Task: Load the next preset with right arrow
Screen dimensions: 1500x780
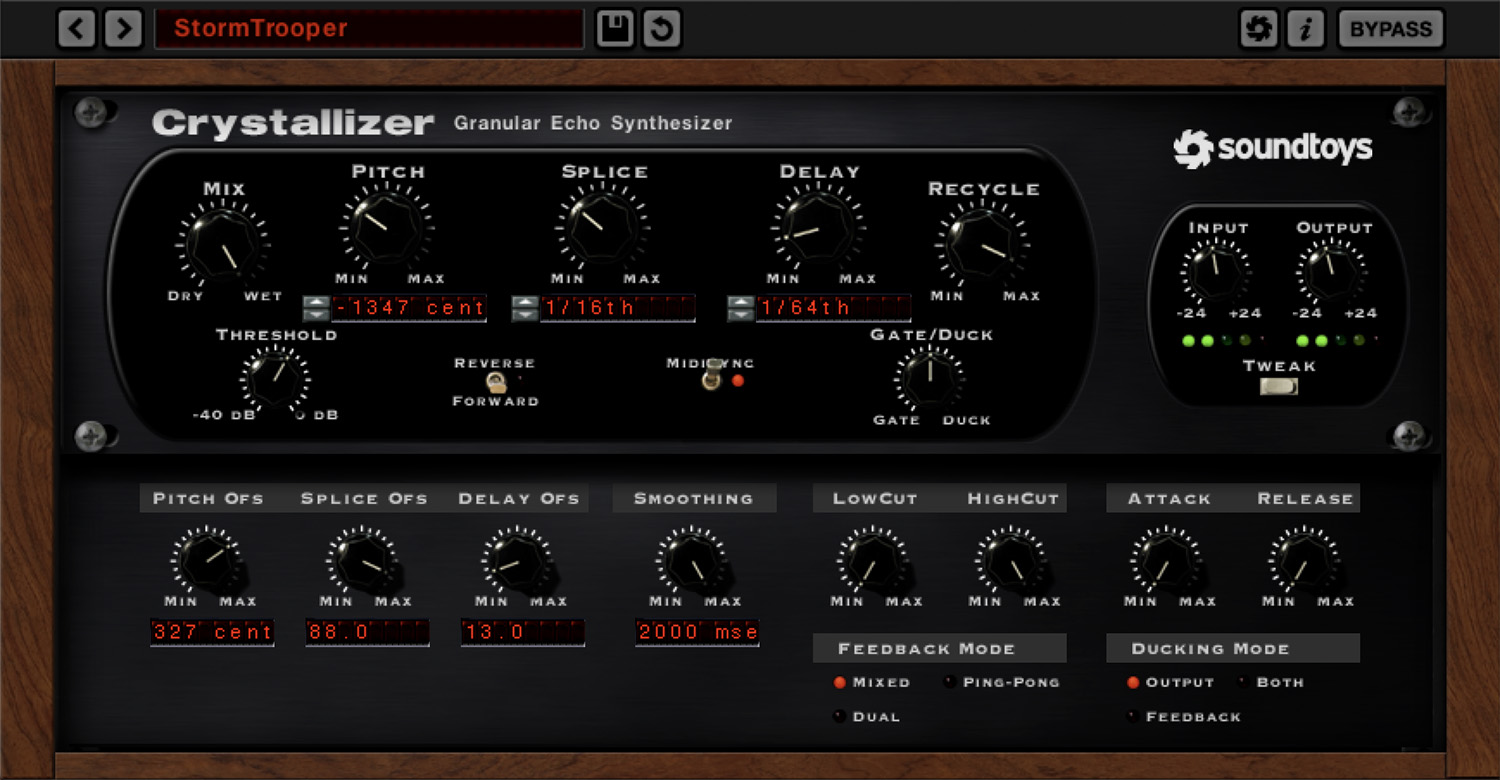Action: coord(123,28)
